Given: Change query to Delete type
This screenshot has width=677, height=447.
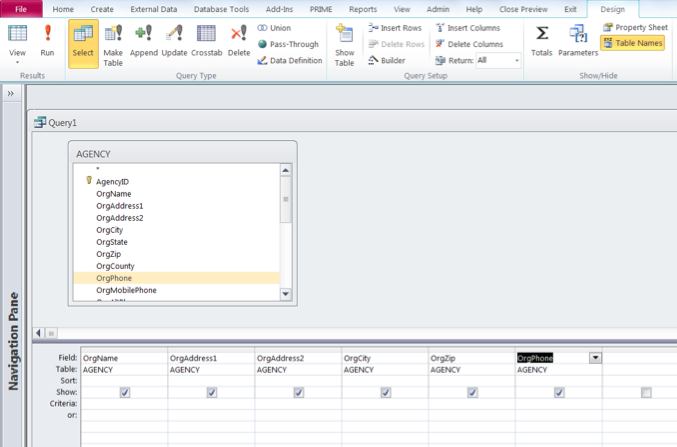Looking at the screenshot, I should 239,42.
